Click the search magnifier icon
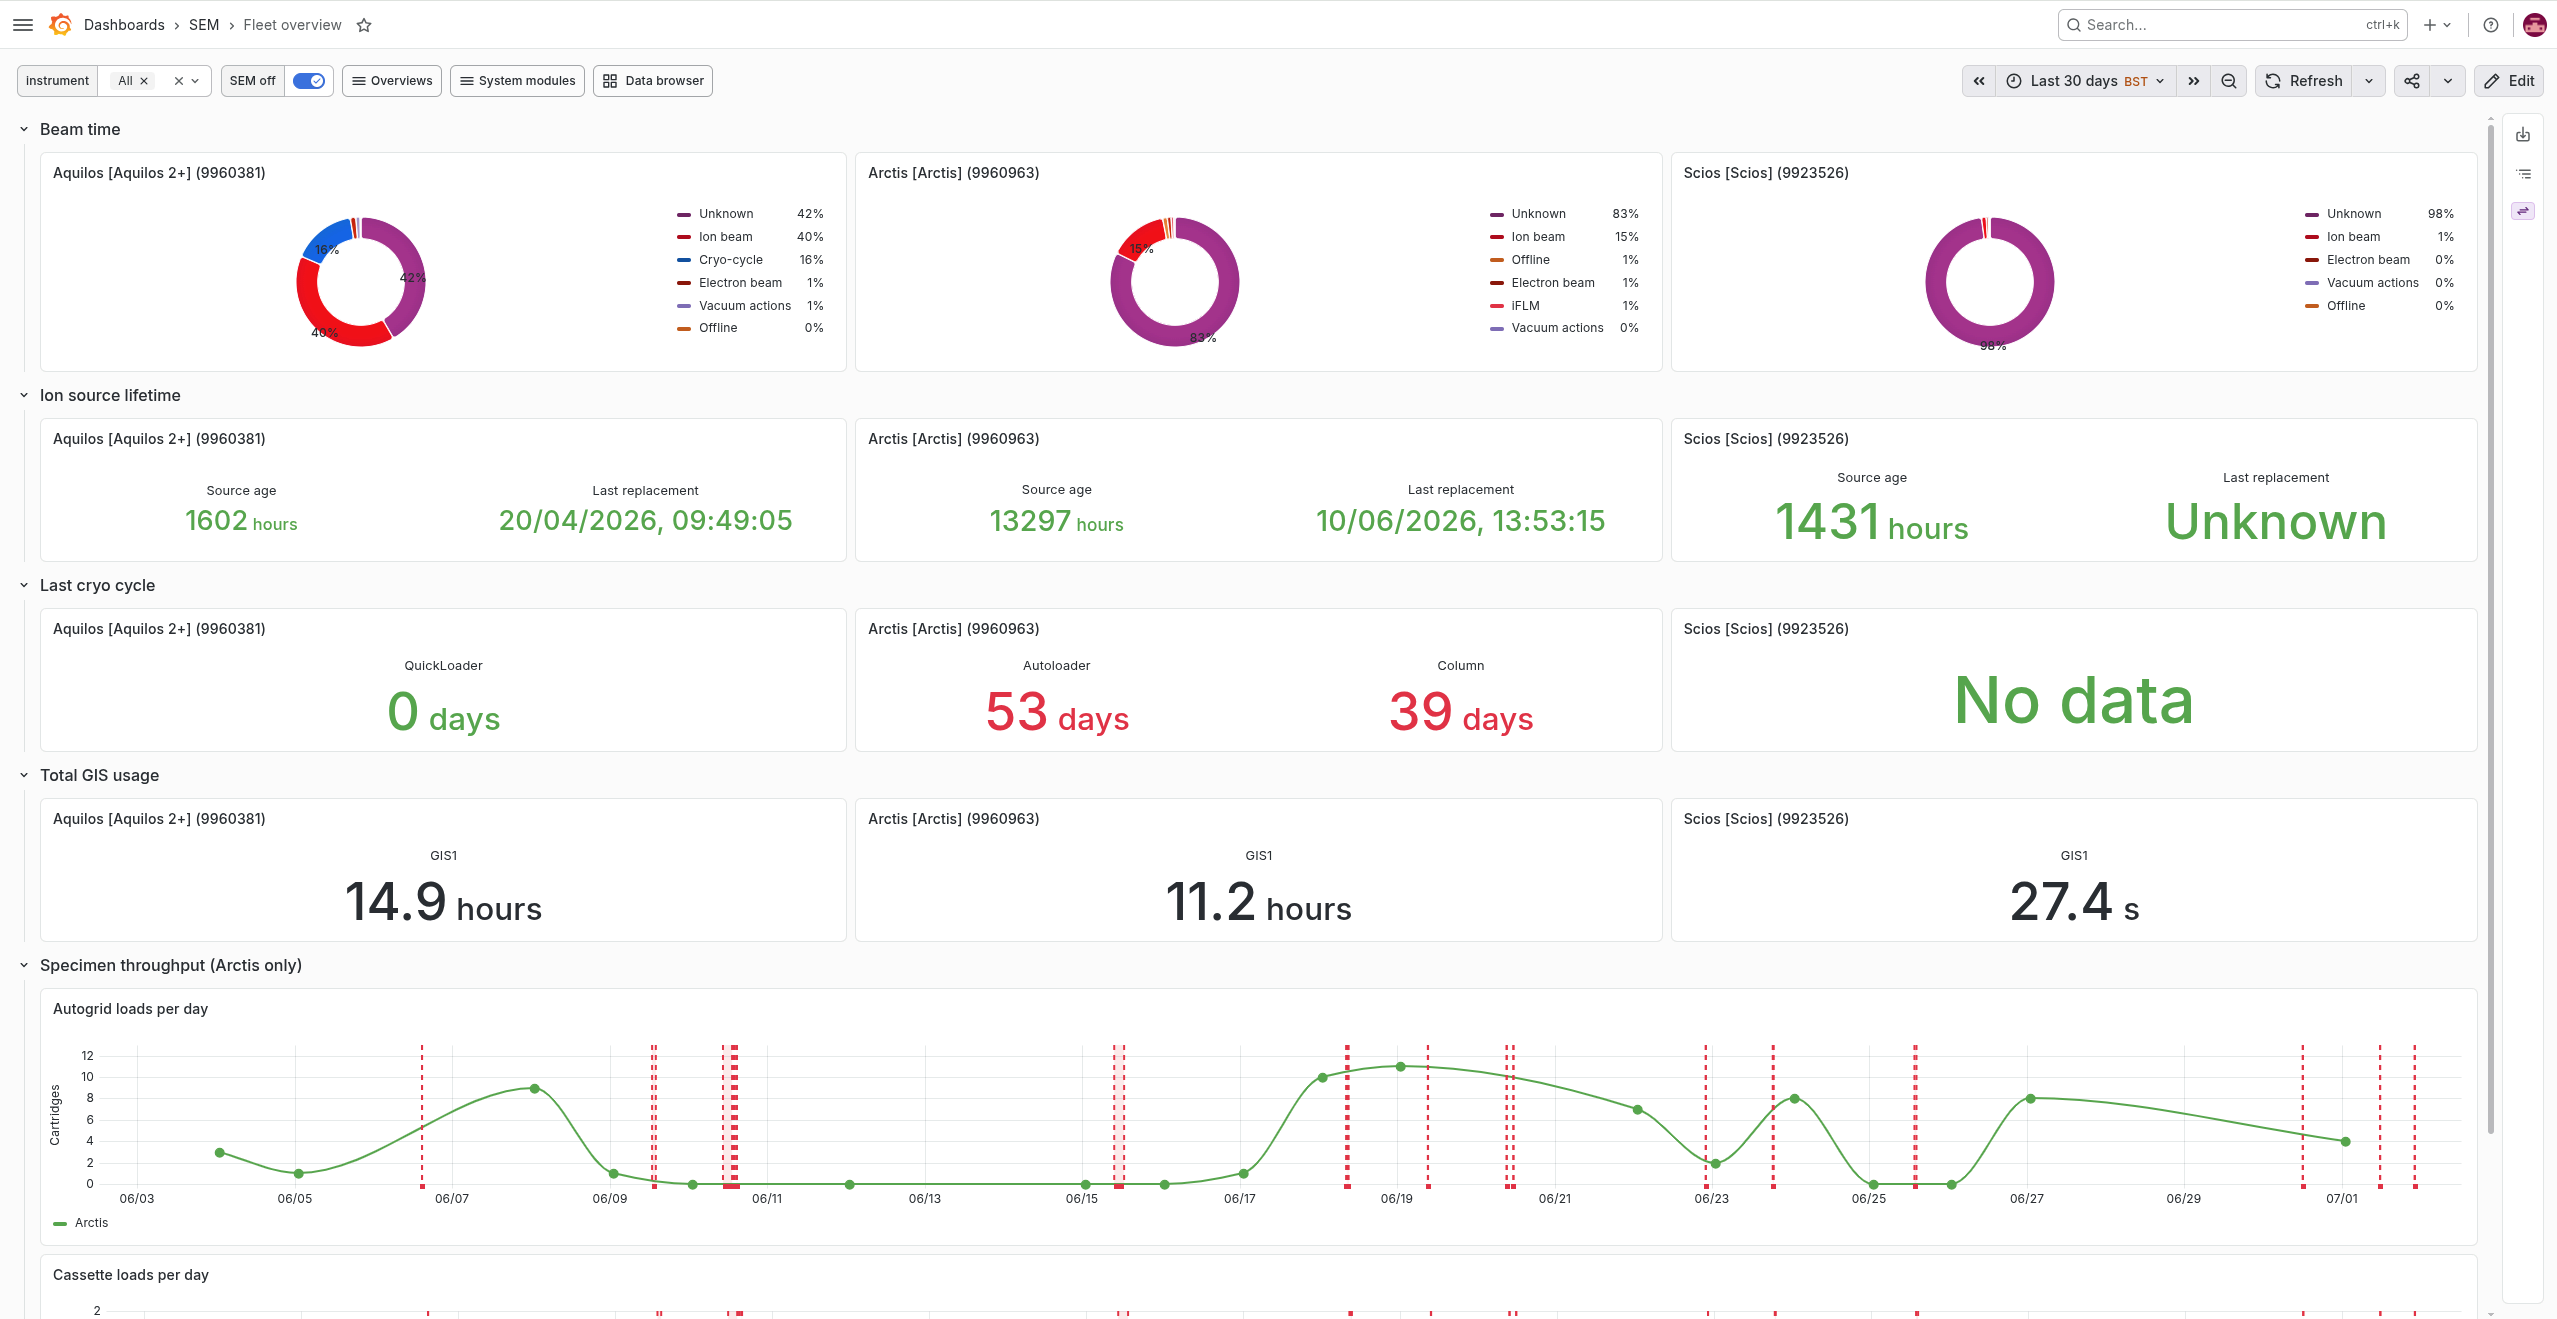The height and width of the screenshot is (1319, 2557). (2074, 25)
